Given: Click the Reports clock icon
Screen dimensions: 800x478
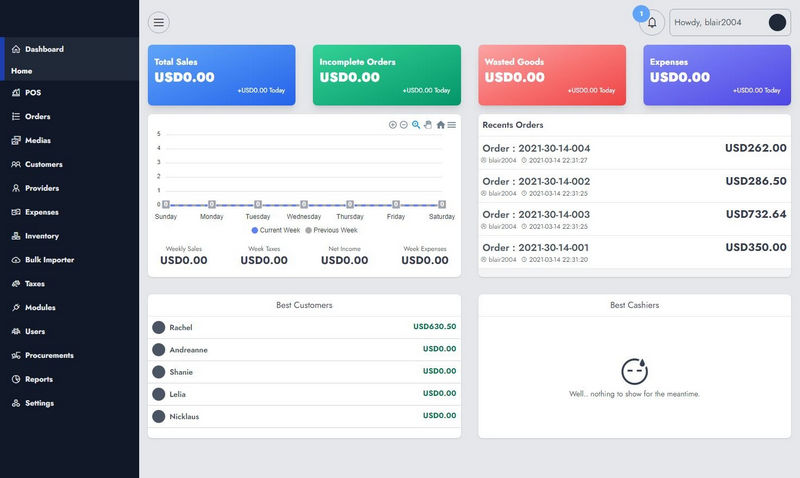Looking at the screenshot, I should point(16,379).
